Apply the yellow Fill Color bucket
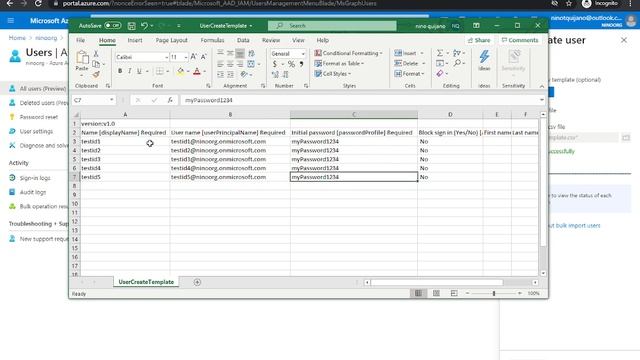This screenshot has width=640, height=360. [180, 71]
